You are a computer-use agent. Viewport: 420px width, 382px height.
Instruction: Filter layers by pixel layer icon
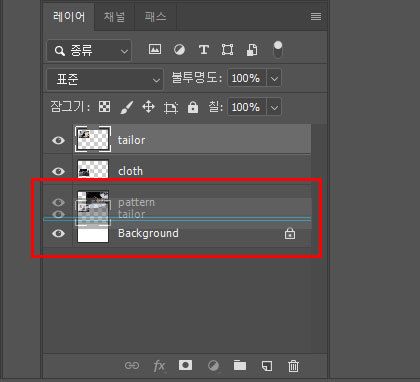click(155, 49)
